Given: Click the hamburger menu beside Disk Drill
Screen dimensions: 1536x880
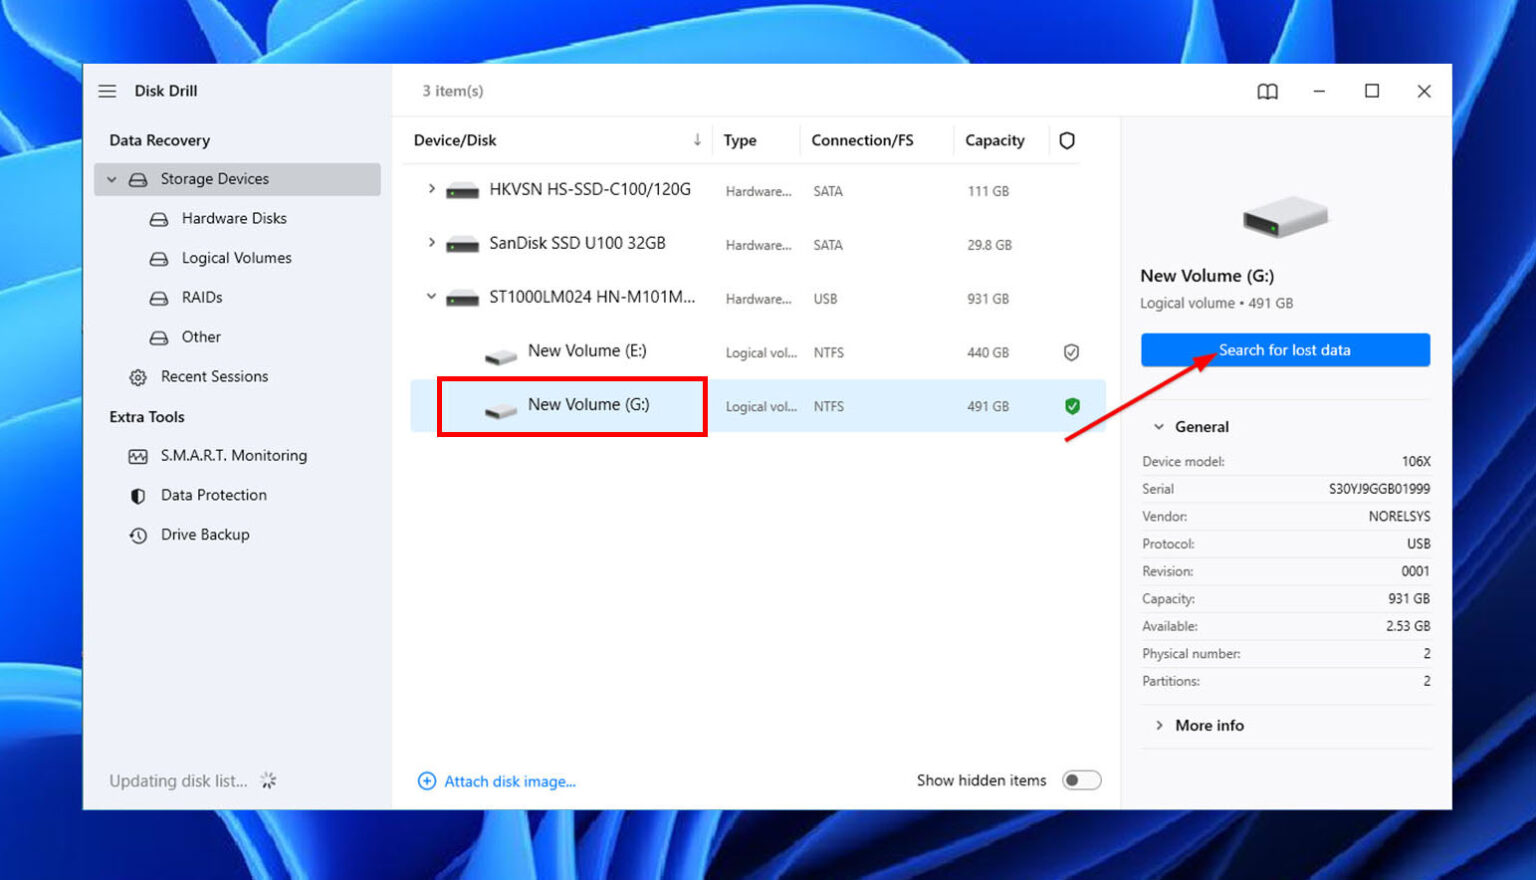Looking at the screenshot, I should tap(107, 90).
